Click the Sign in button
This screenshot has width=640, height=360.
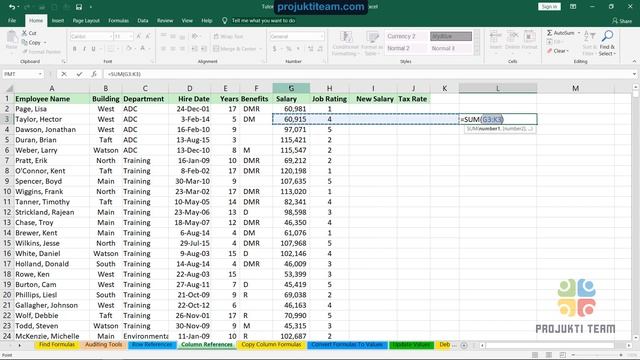[x=549, y=7]
